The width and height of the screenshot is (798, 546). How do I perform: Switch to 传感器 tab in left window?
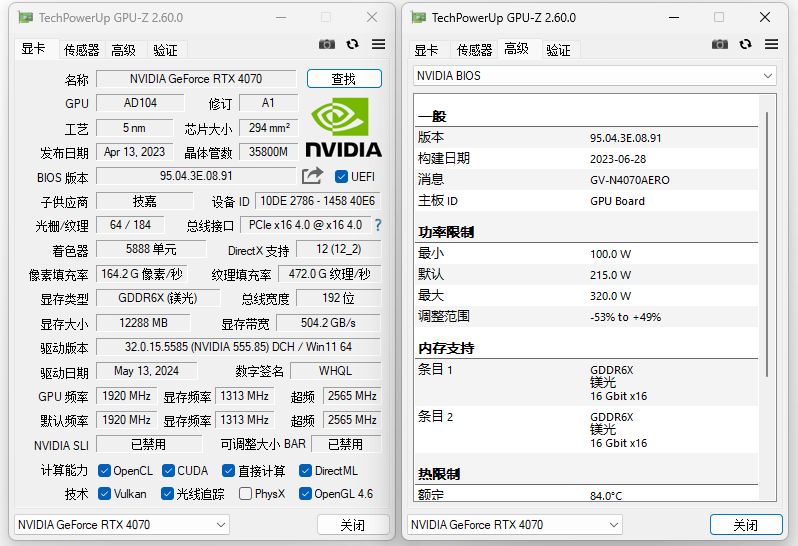click(82, 50)
